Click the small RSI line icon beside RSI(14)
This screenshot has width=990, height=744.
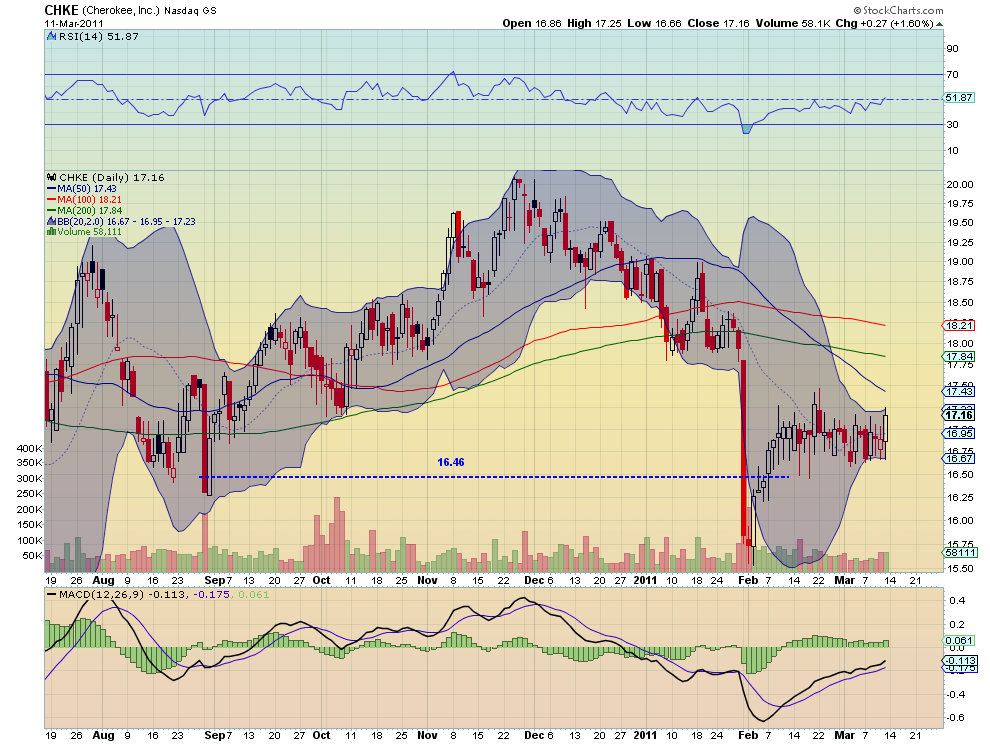click(52, 37)
